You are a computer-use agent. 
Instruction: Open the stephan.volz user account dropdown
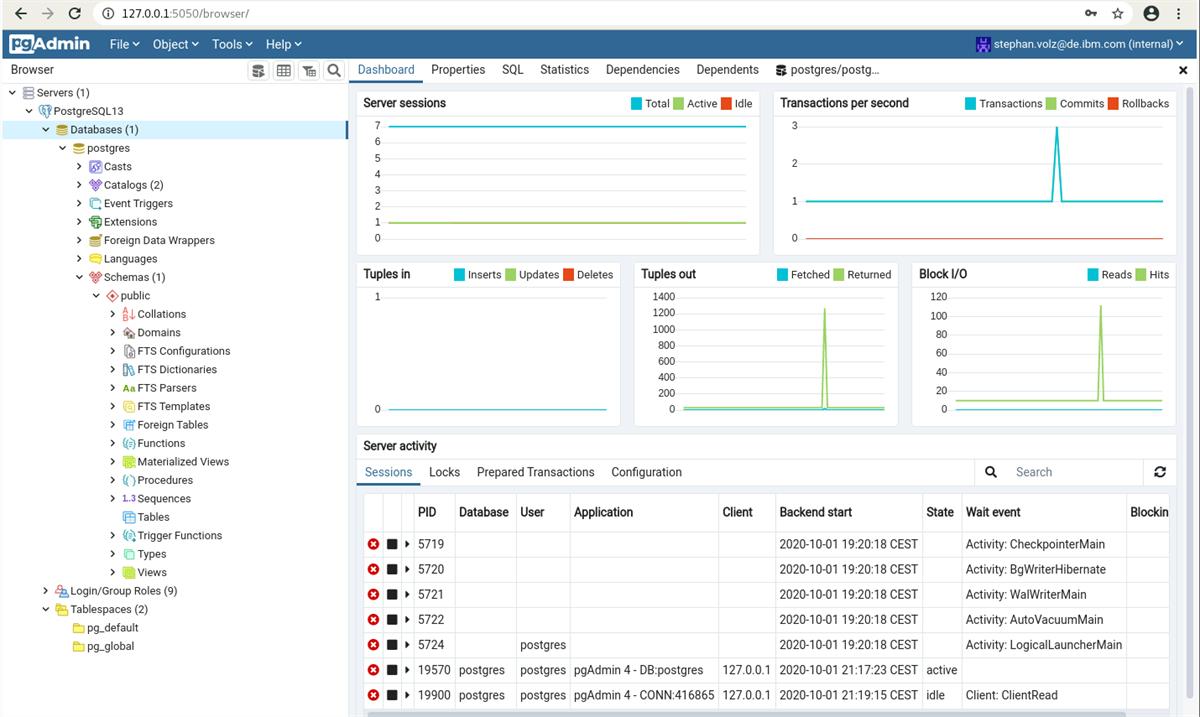point(1080,44)
